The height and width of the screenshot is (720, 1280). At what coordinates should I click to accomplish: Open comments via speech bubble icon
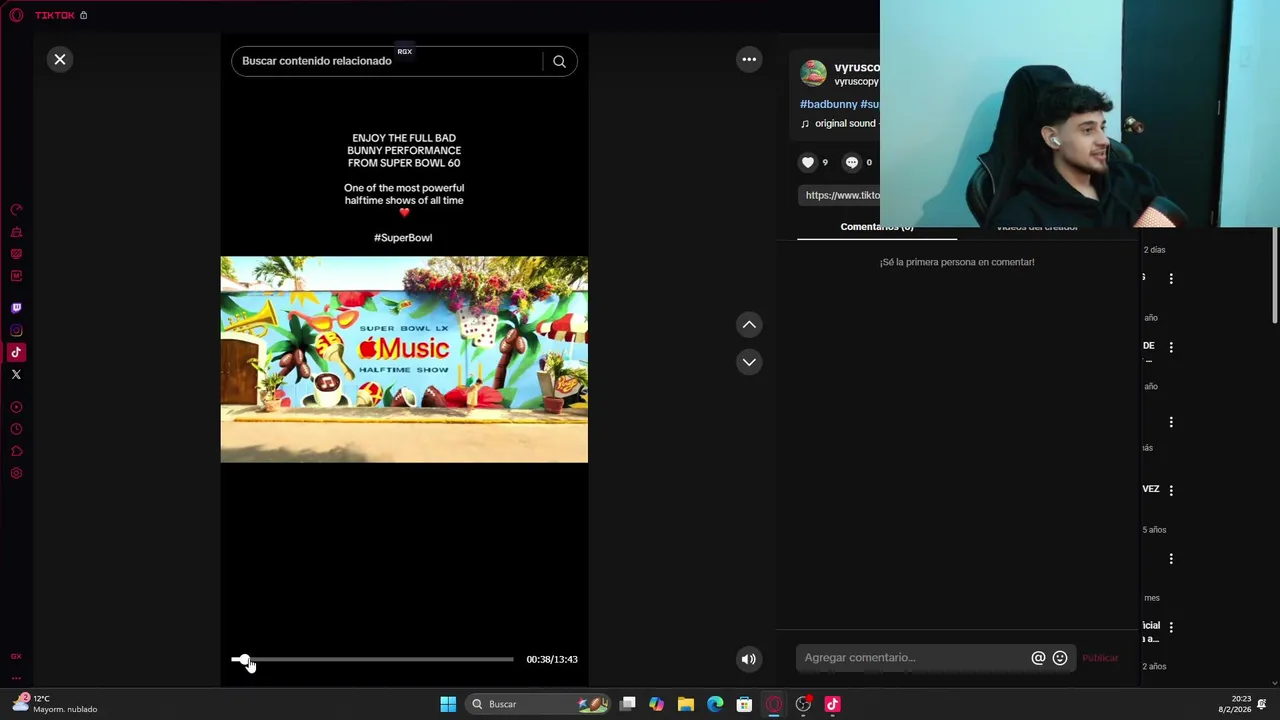click(852, 162)
